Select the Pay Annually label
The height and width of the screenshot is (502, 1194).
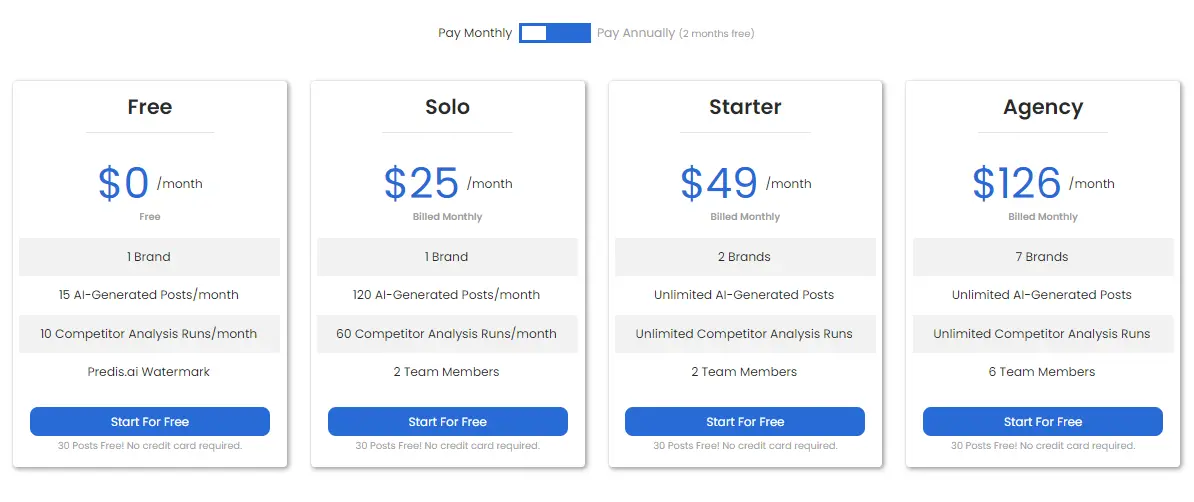tap(636, 34)
